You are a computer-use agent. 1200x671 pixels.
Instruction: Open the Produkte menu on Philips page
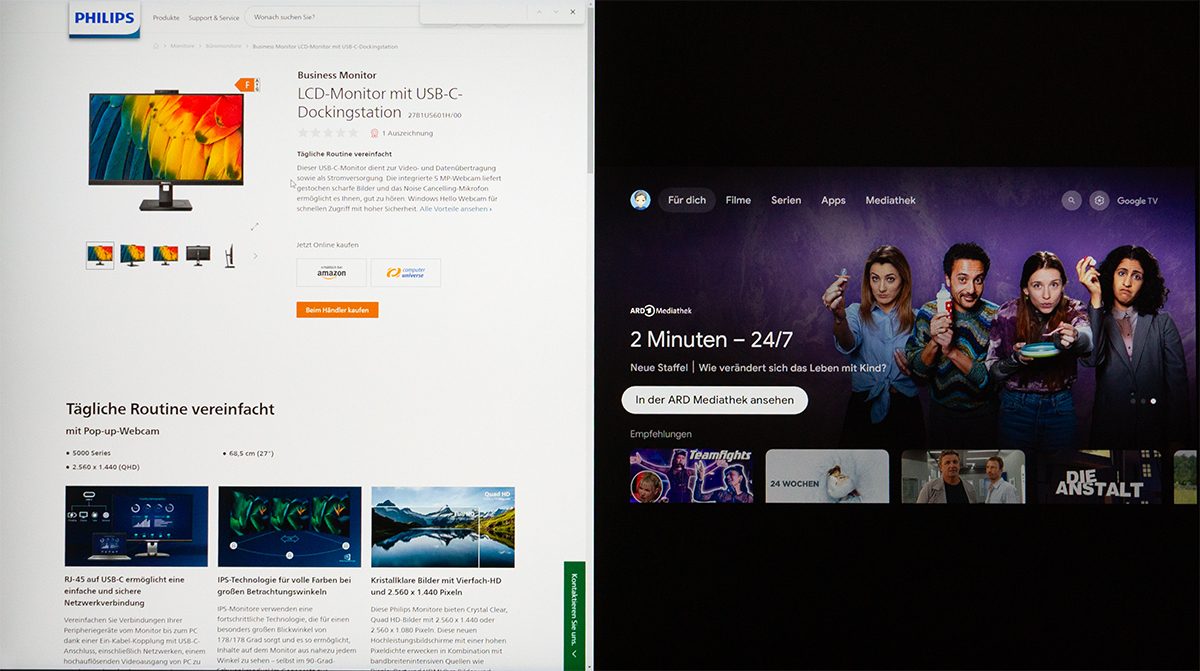tap(166, 18)
